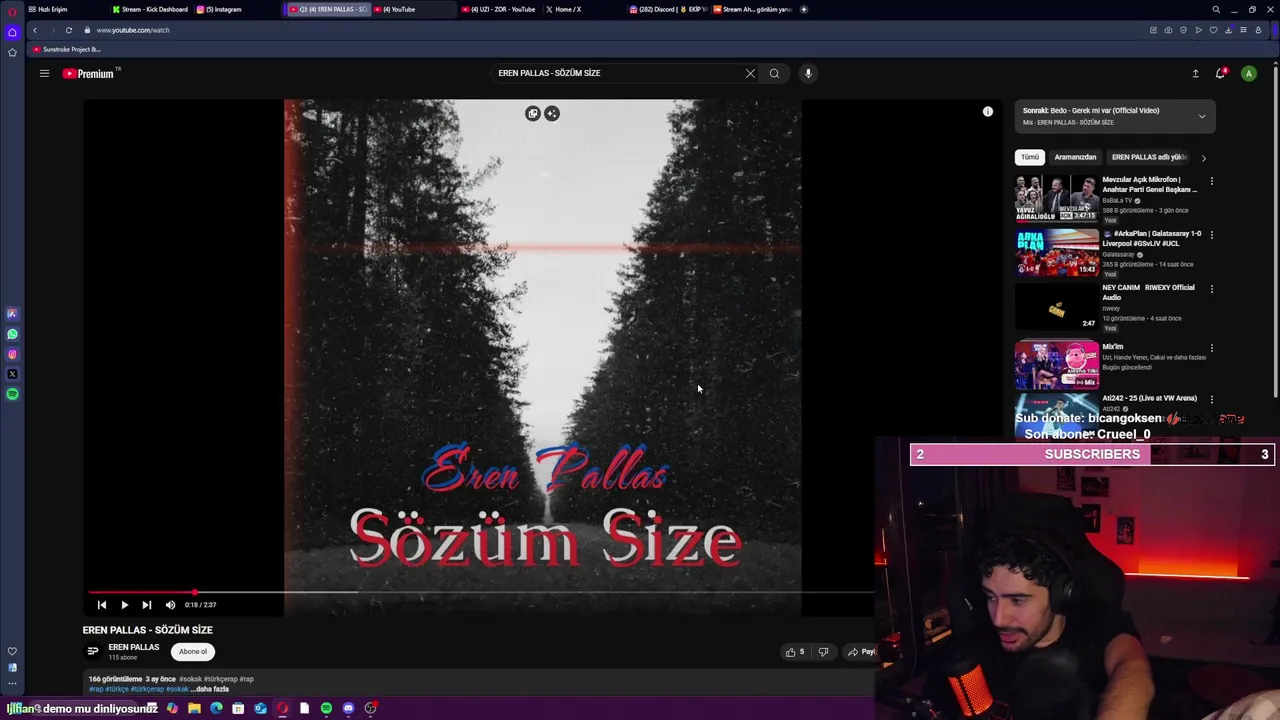
Task: Clear the search box with X
Action: click(x=750, y=73)
